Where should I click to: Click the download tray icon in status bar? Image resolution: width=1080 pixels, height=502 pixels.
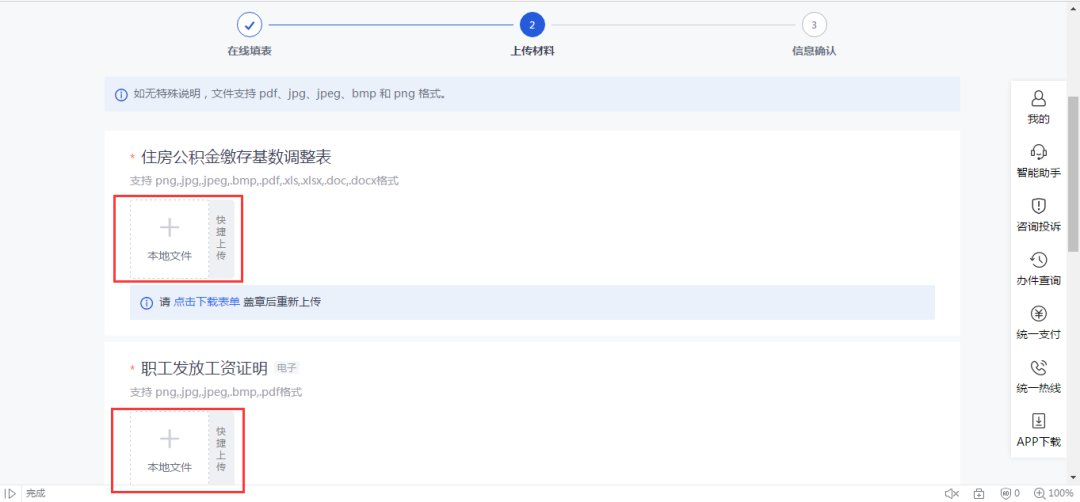click(x=979, y=493)
